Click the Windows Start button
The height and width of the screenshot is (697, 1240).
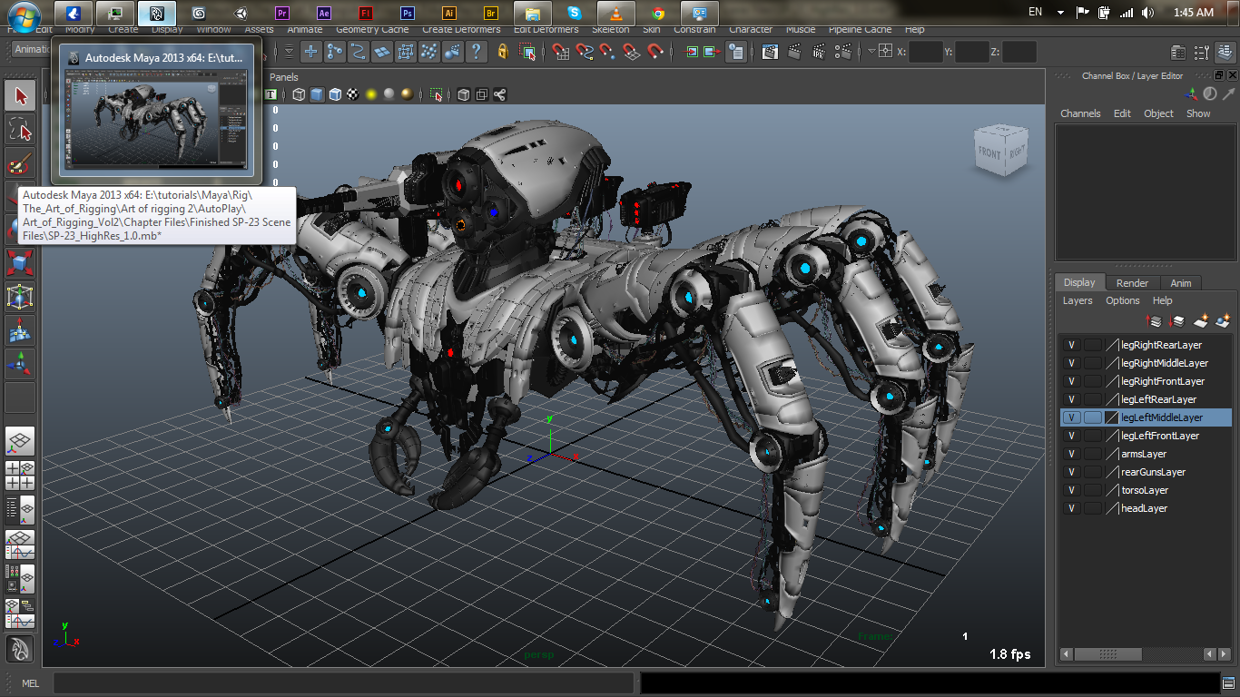23,15
